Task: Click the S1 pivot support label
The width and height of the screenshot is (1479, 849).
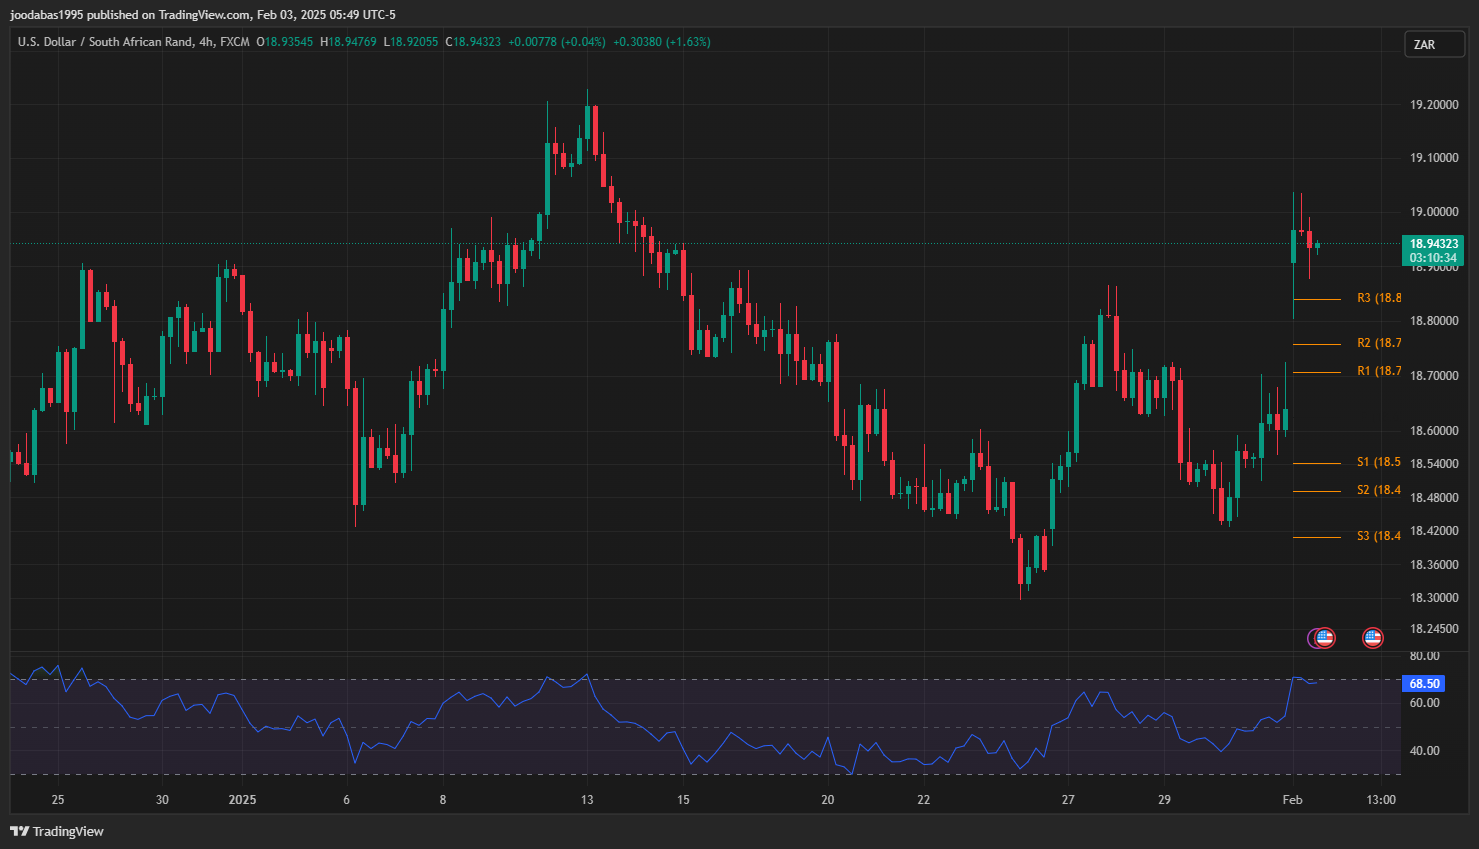Action: click(x=1378, y=462)
